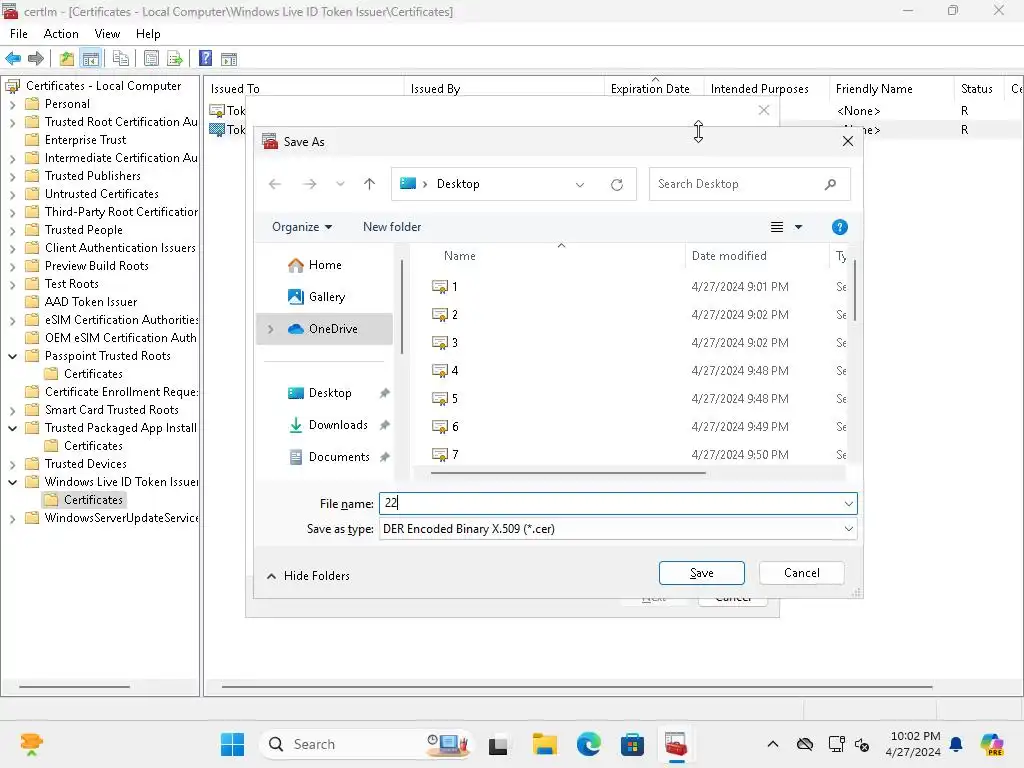Expand the Personal tree node
The width and height of the screenshot is (1024, 768).
[12, 104]
